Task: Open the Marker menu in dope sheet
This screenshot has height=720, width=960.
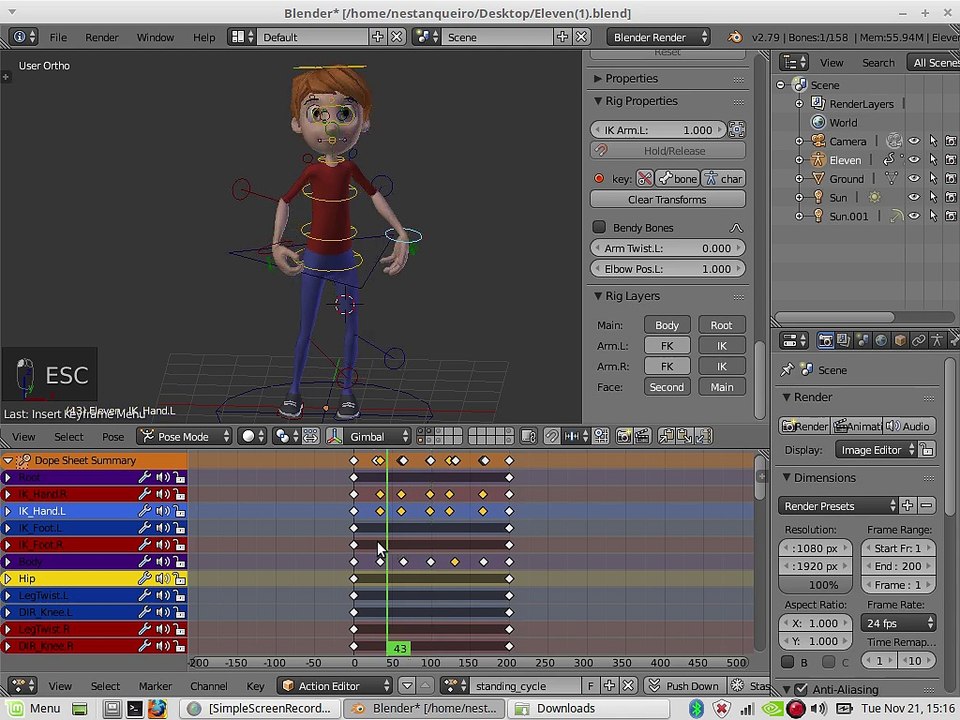Action: (155, 686)
